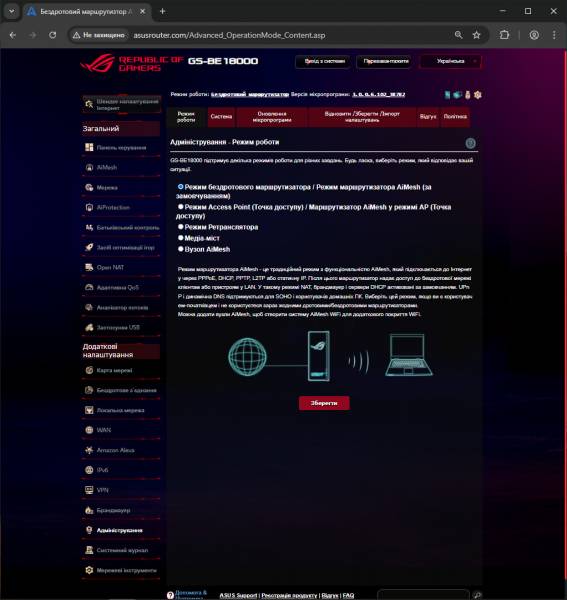Open the quick Internet setup wizard

[x=121, y=104]
